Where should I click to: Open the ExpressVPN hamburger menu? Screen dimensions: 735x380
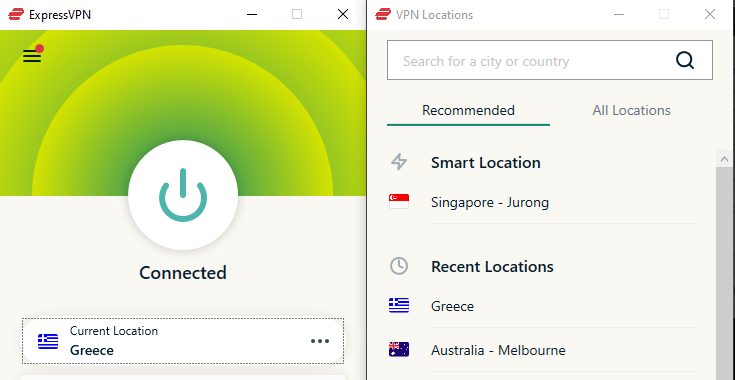[32, 56]
